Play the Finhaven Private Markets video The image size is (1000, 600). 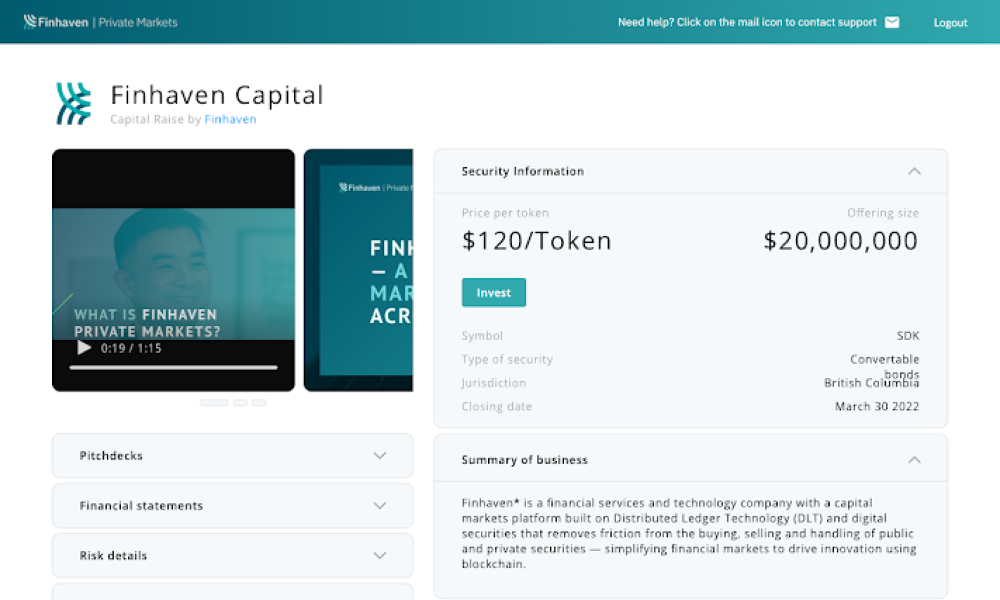(x=84, y=348)
